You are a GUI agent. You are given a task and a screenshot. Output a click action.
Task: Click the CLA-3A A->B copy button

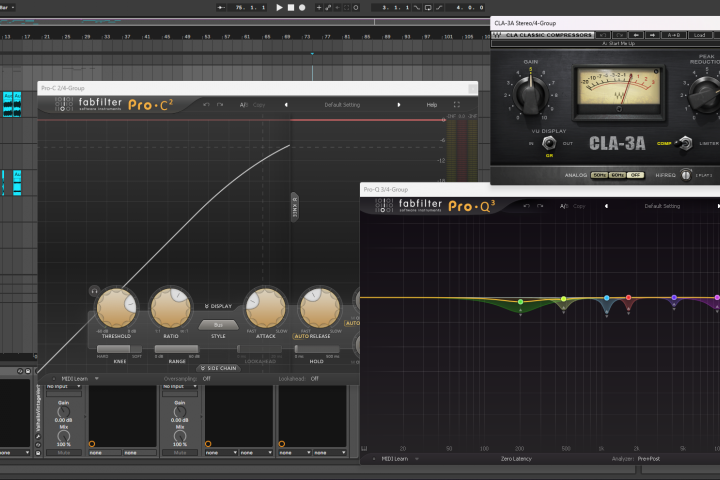674,35
